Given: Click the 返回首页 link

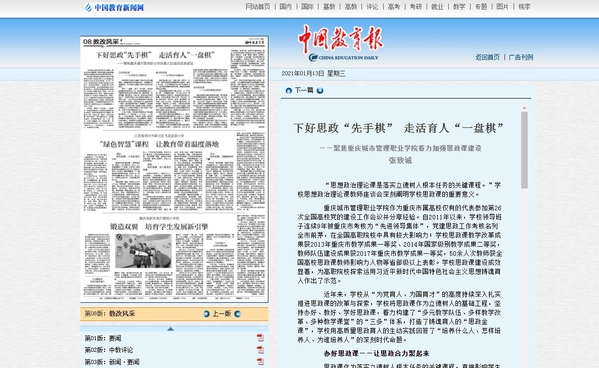Looking at the screenshot, I should (x=487, y=57).
